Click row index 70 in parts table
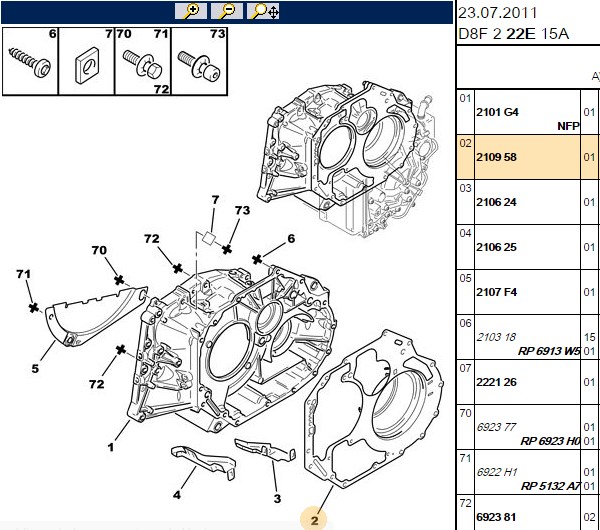 pos(465,413)
